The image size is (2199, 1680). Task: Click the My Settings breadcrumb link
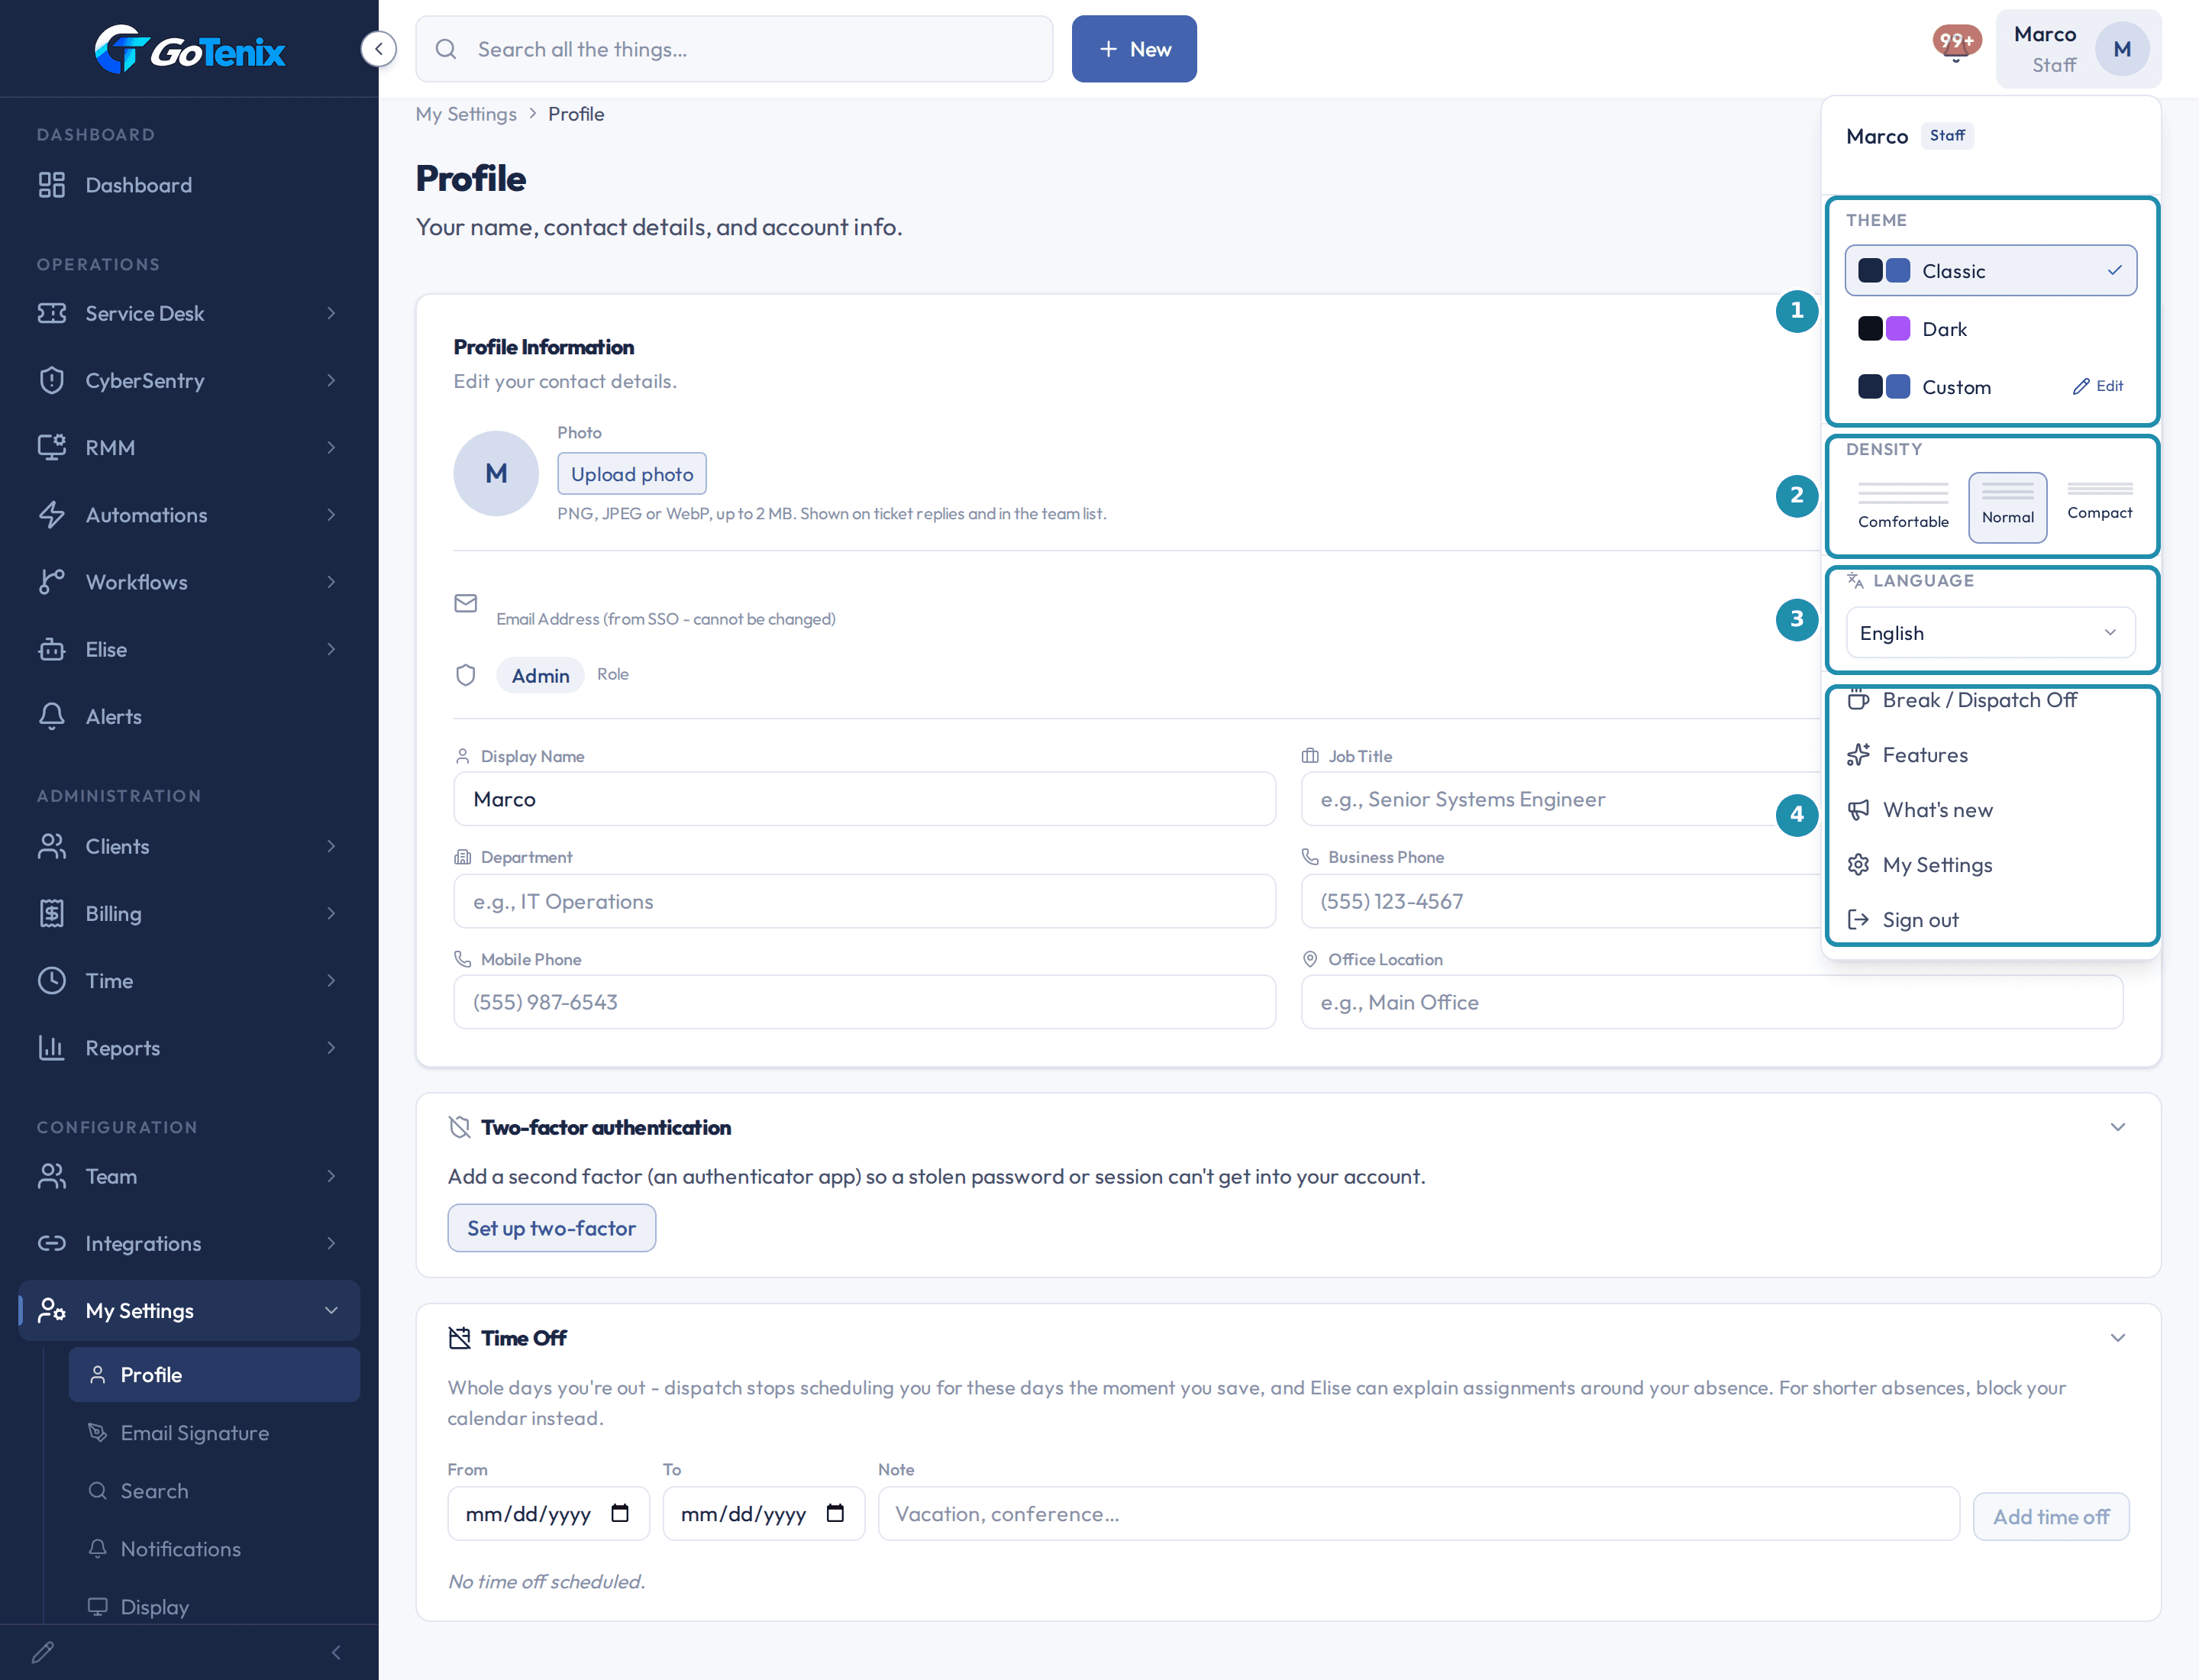pyautogui.click(x=466, y=114)
